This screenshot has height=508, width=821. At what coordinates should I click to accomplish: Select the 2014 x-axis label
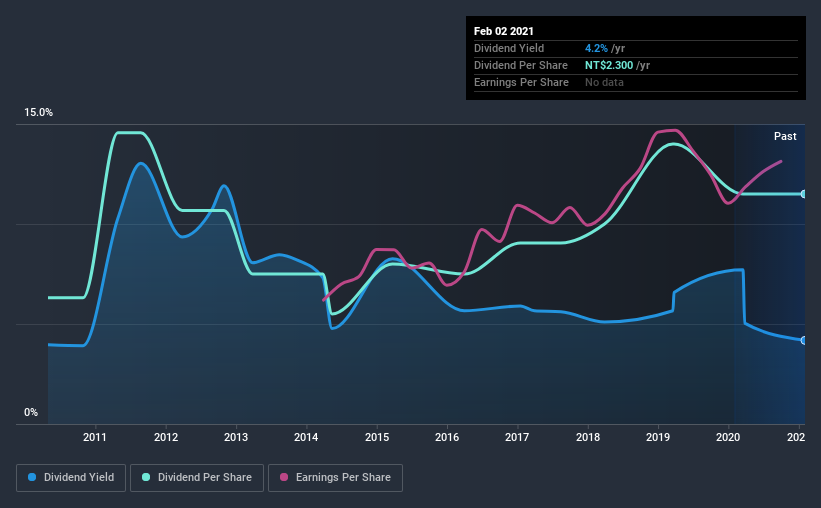(306, 437)
